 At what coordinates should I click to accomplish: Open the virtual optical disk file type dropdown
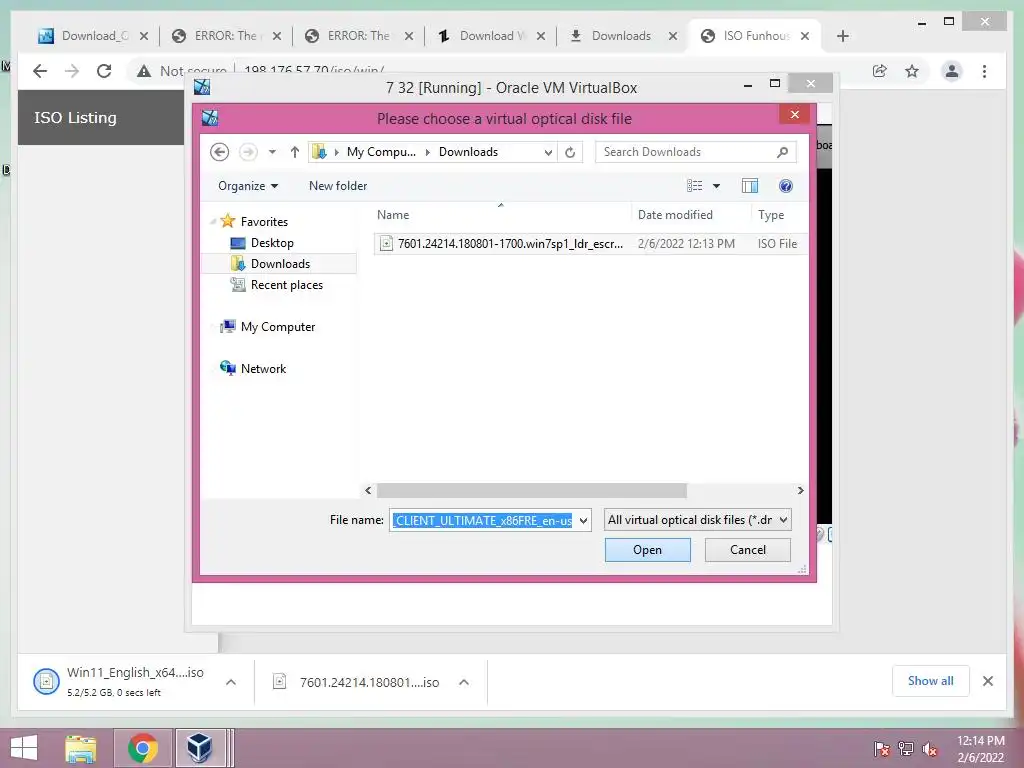697,520
